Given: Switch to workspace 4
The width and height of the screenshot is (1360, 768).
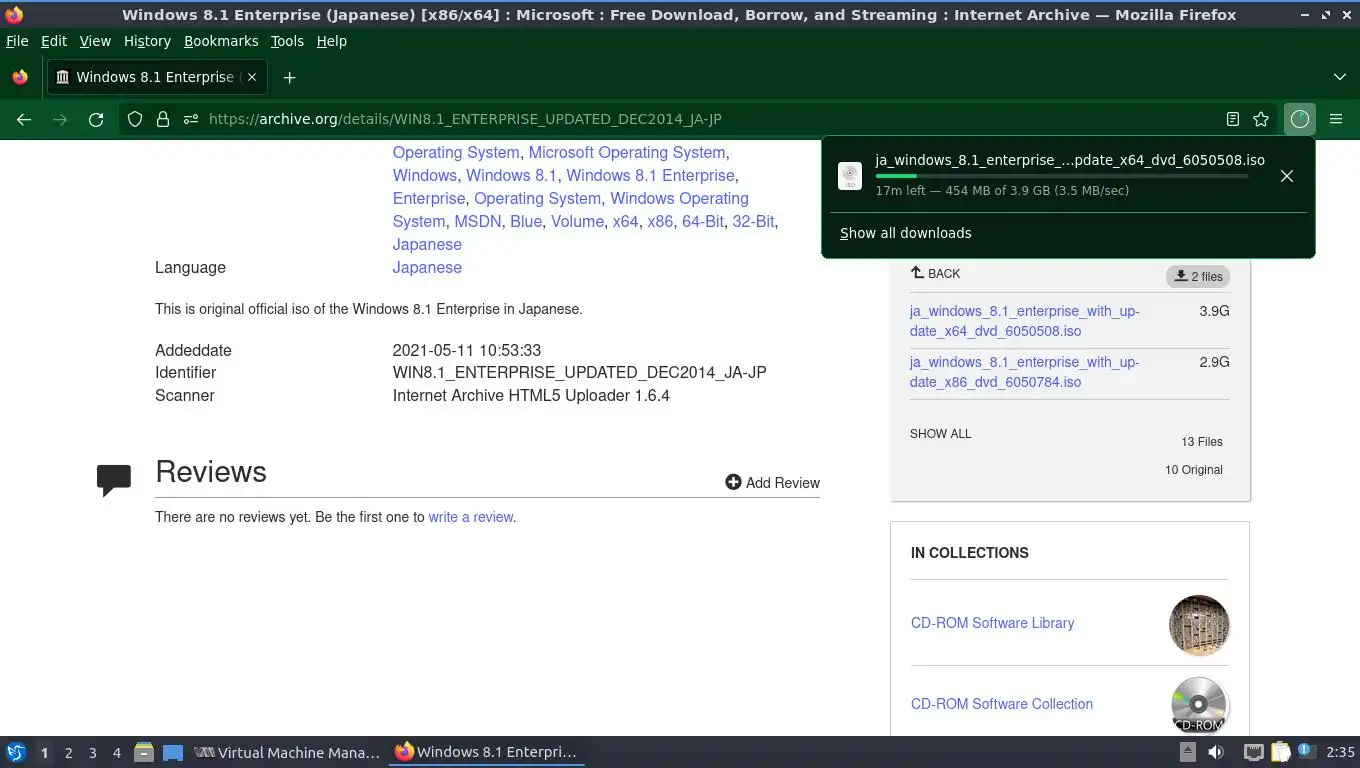Looking at the screenshot, I should tap(116, 753).
